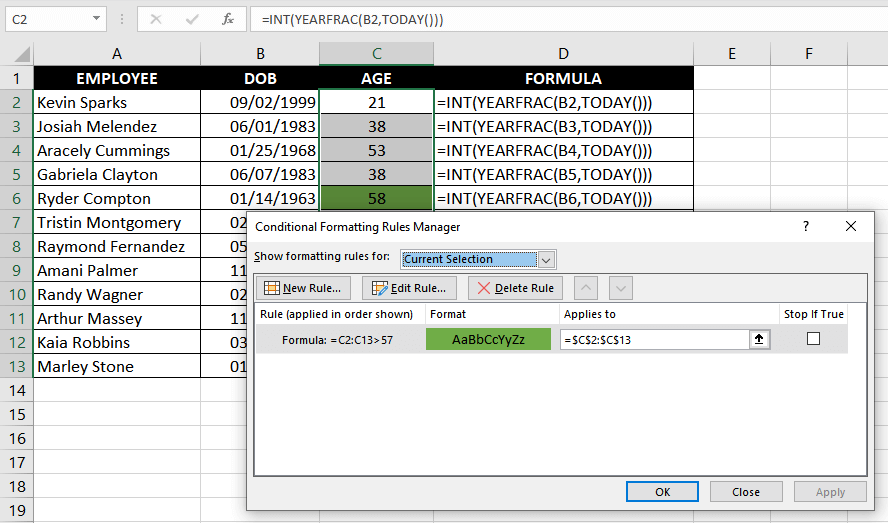Select the rule Formula: =C2:C13>57
The image size is (888, 523).
[338, 340]
